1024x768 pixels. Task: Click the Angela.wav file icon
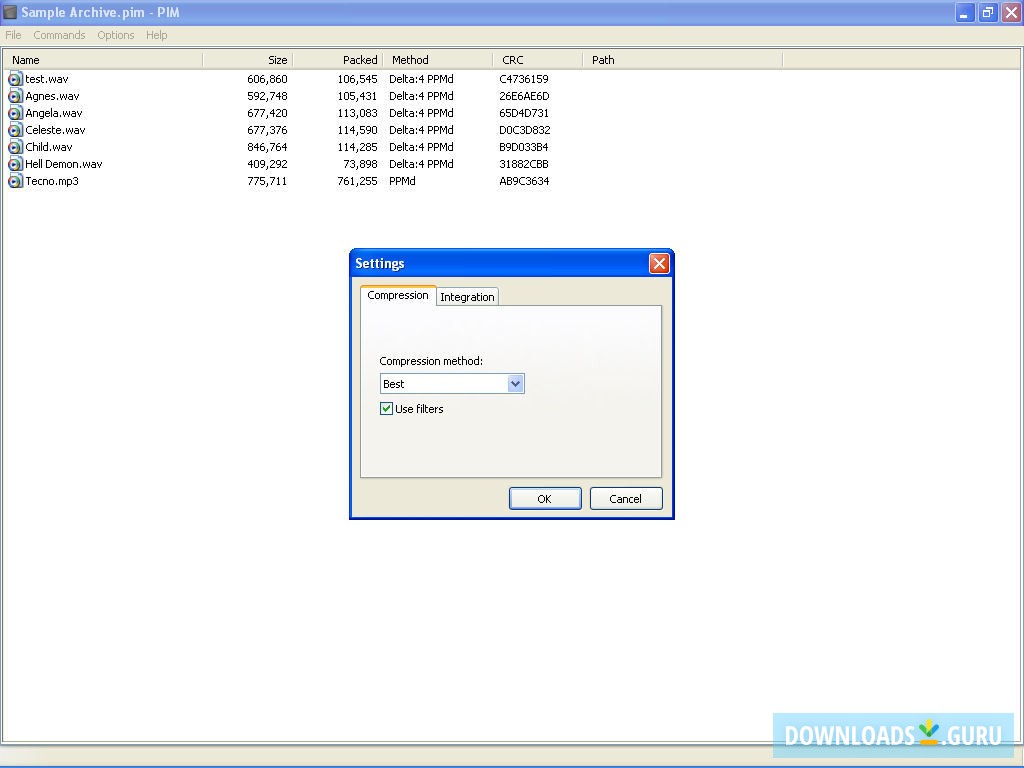pos(15,113)
